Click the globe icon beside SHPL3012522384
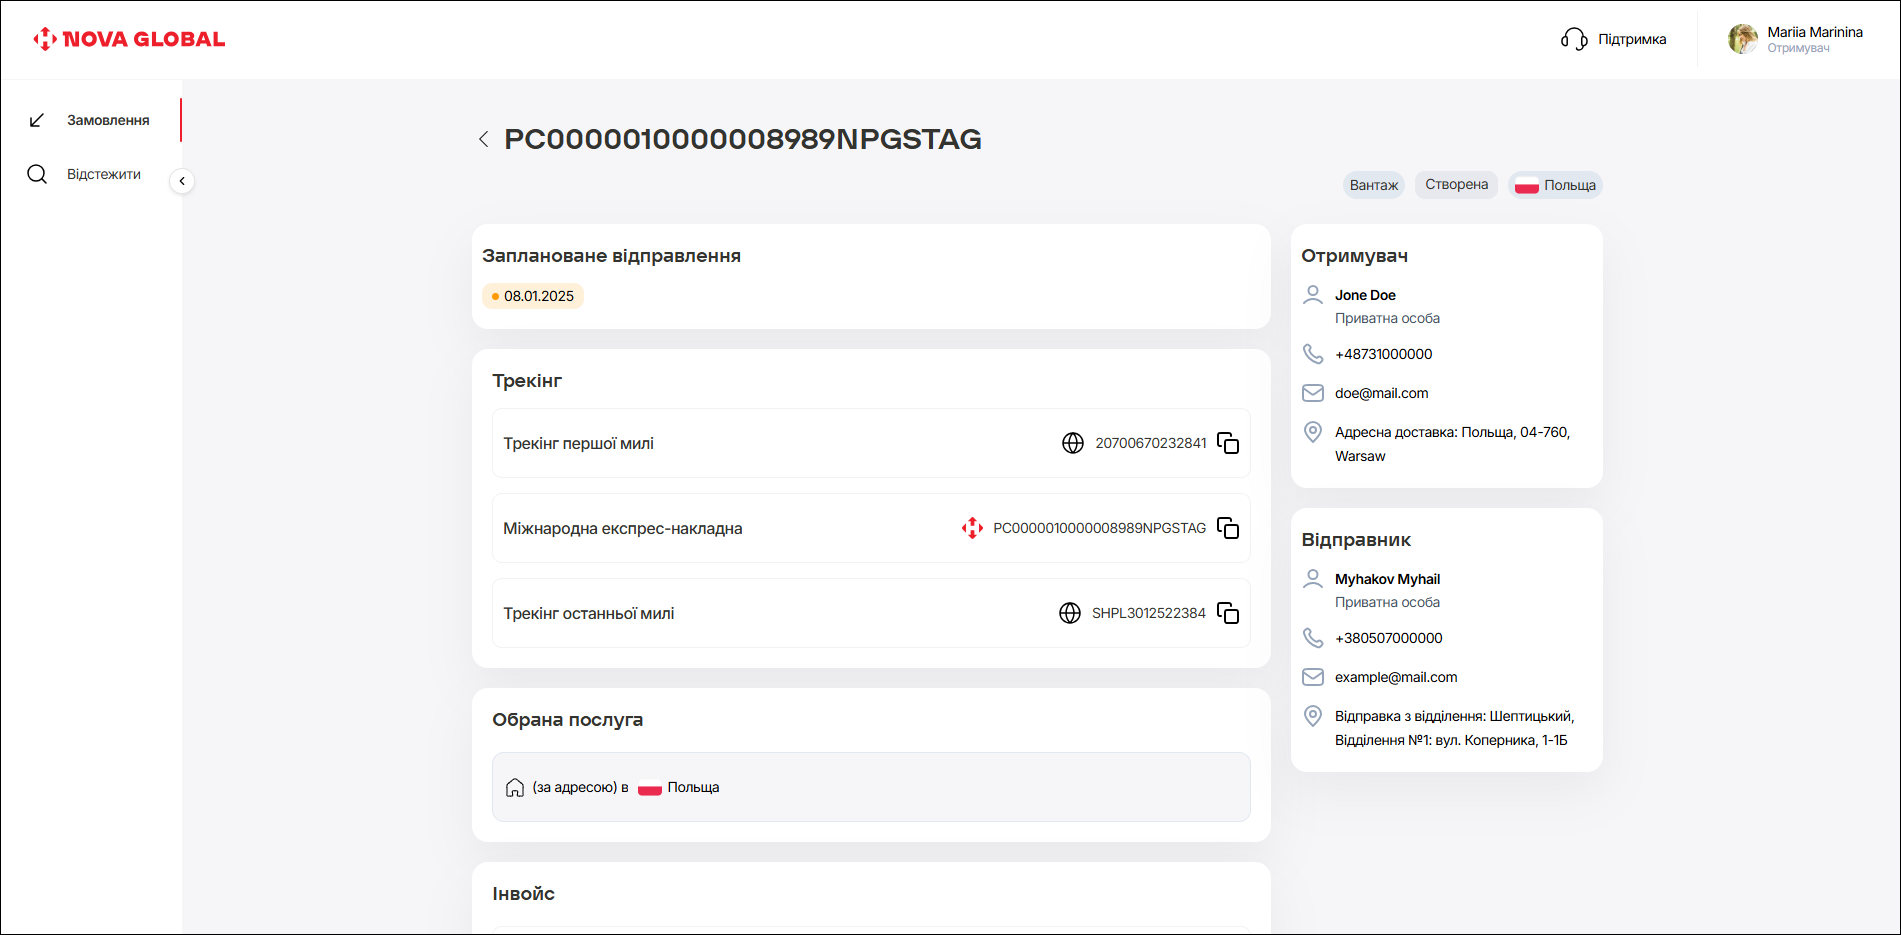 (1069, 613)
